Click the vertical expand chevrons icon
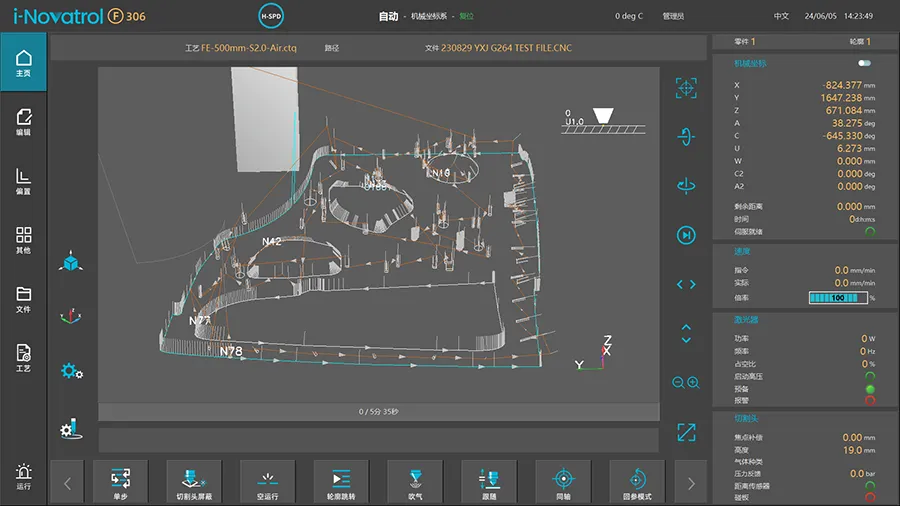 coord(686,332)
